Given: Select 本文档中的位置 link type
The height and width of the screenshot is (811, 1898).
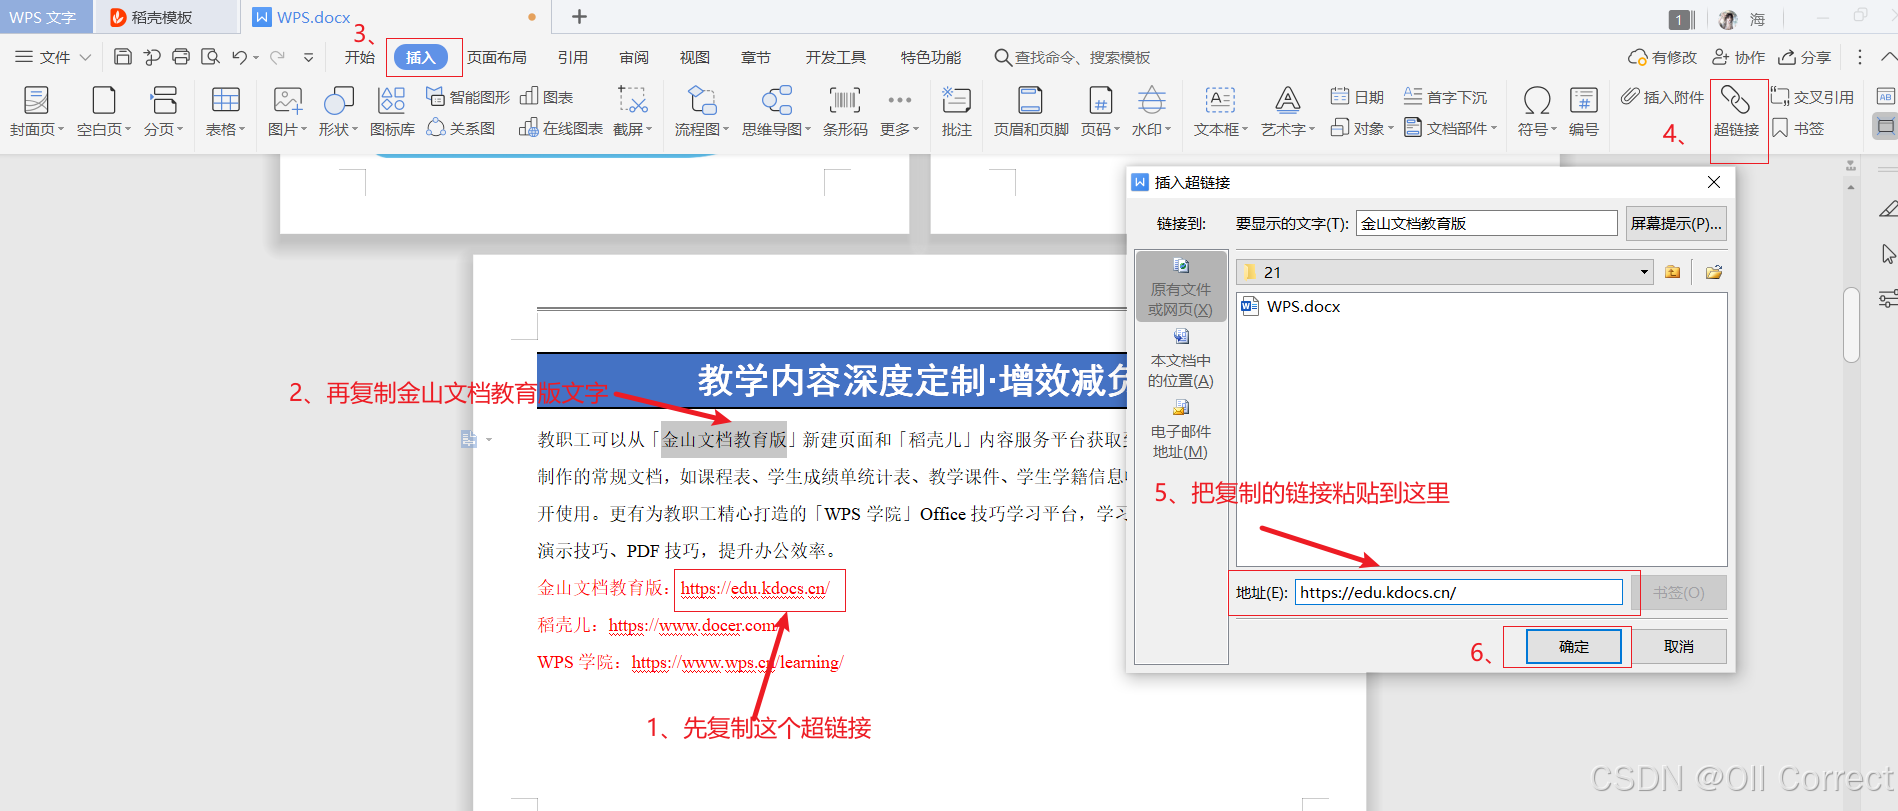Looking at the screenshot, I should (1181, 358).
